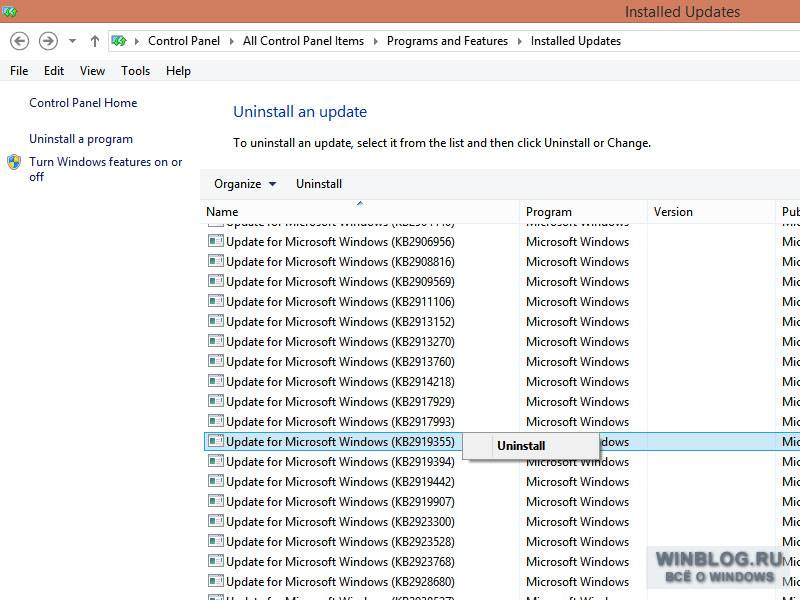Screen dimensions: 800x600
Task: Click the icon for update KB2917993
Action: (216, 421)
